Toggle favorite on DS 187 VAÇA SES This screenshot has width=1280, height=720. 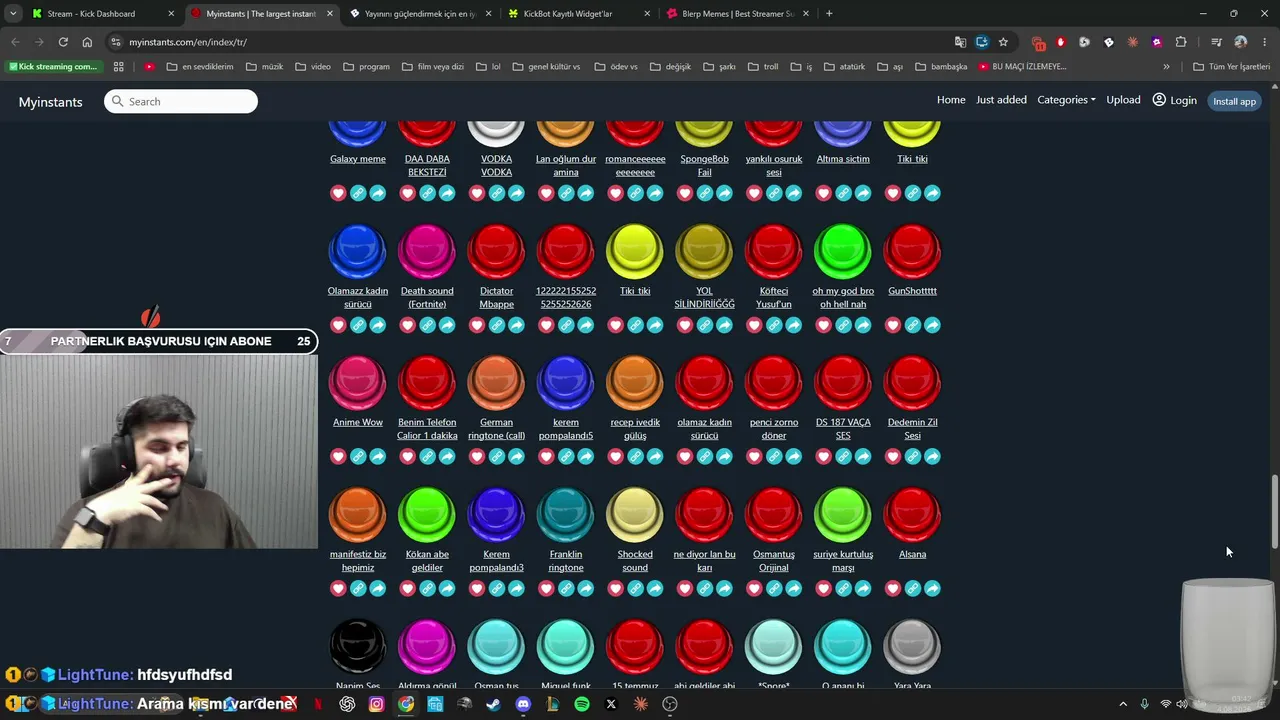(824, 457)
